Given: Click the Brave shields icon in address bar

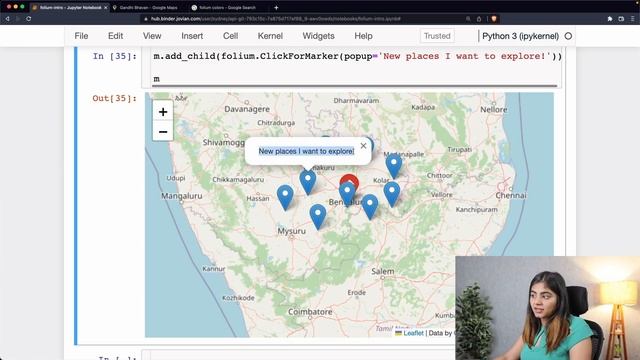Looking at the screenshot, I should (x=494, y=19).
